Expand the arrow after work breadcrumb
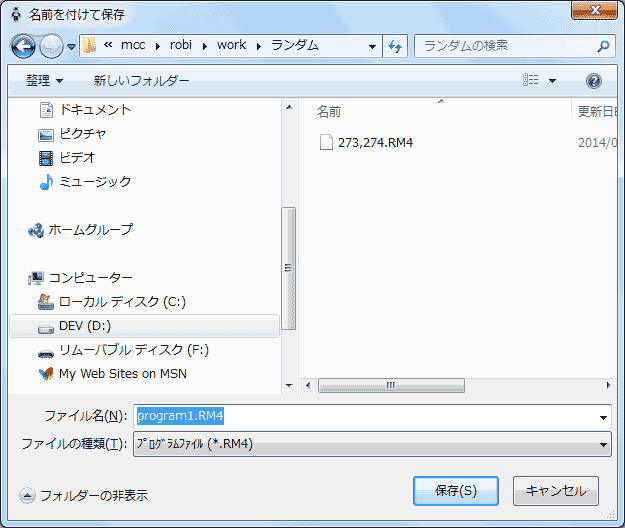The width and height of the screenshot is (625, 528). pos(259,46)
